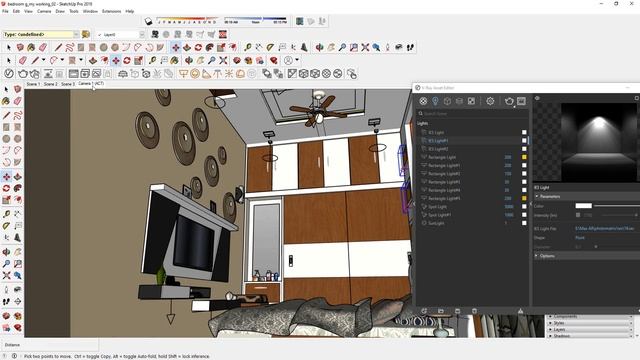This screenshot has width=640, height=360.
Task: Open the Type undefined dropdown arrow
Action: pos(76,34)
